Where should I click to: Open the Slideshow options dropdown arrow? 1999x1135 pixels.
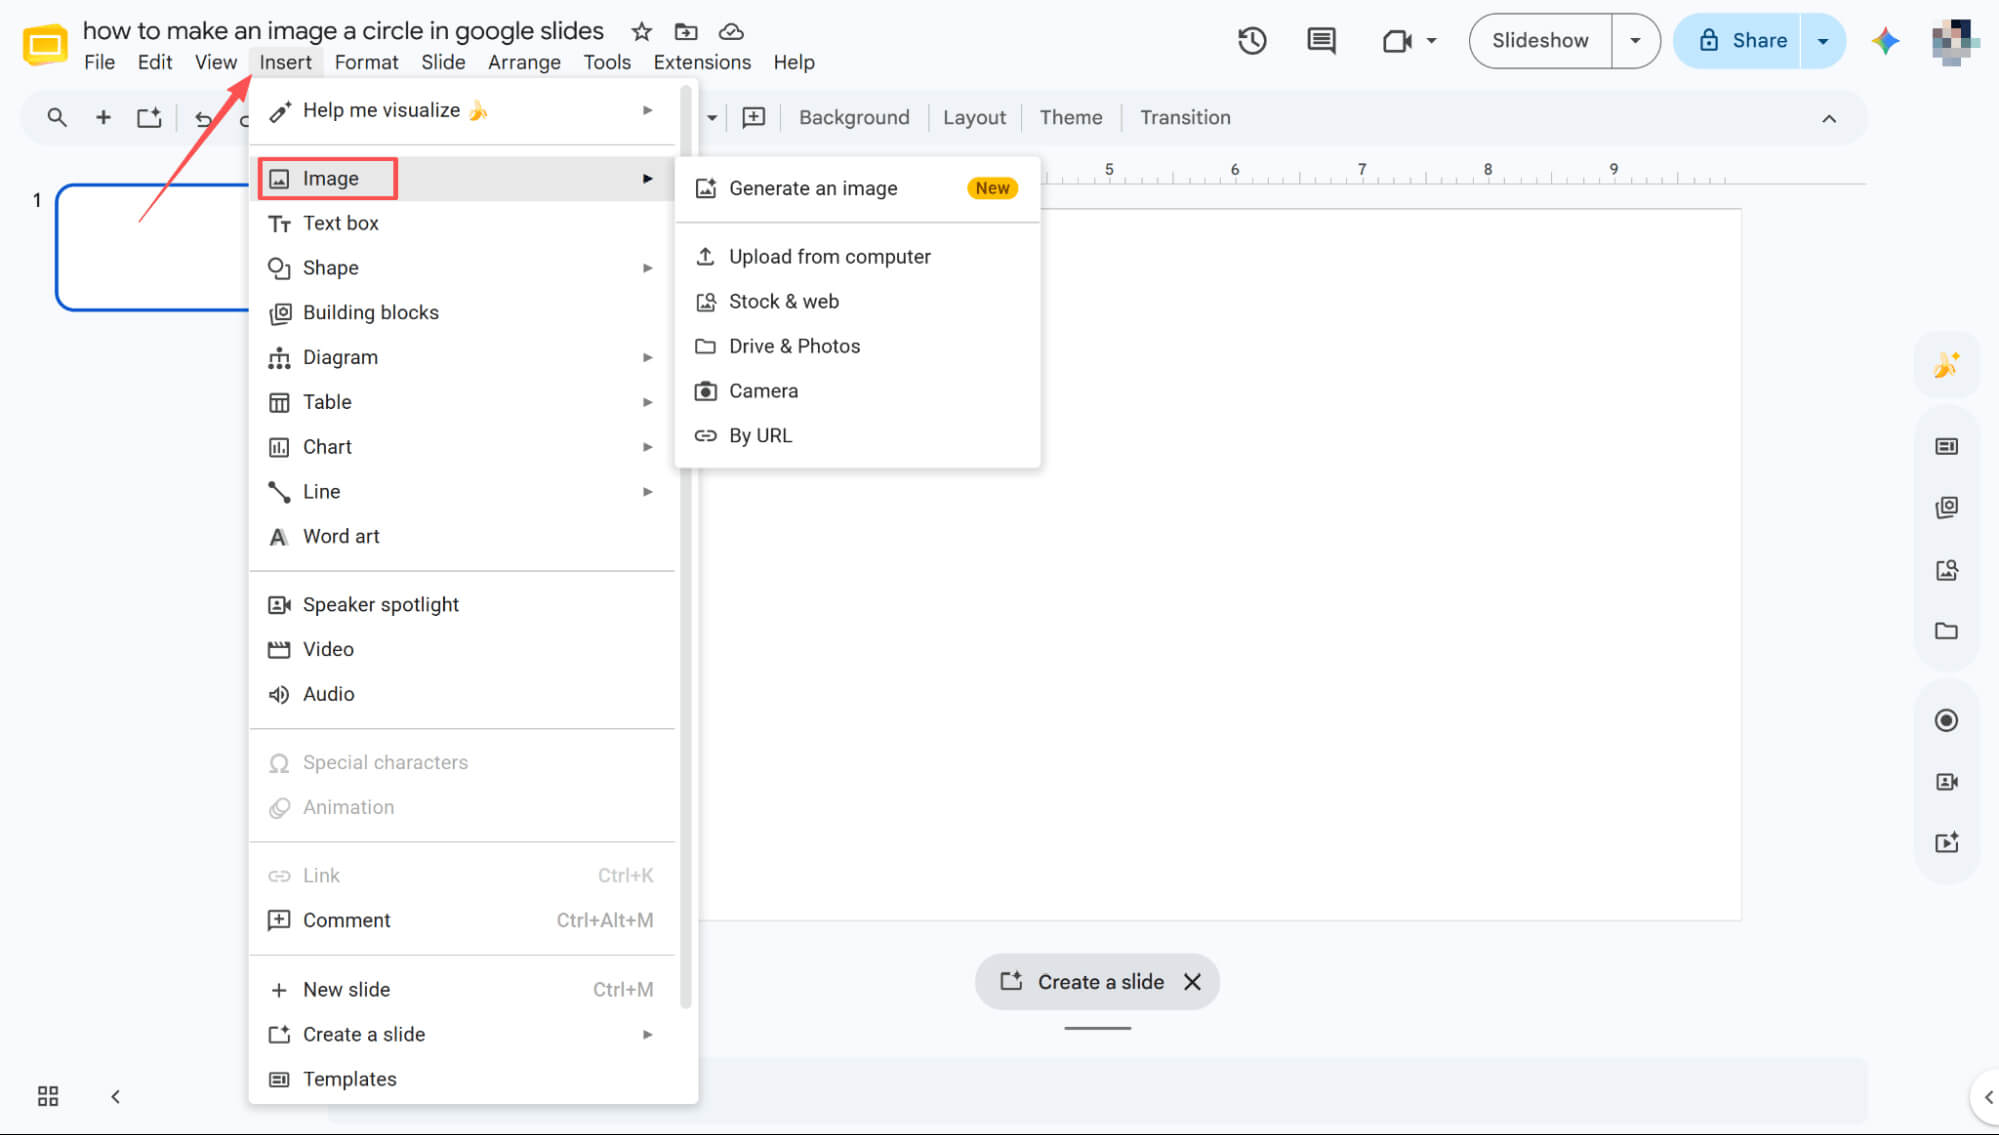tap(1636, 41)
